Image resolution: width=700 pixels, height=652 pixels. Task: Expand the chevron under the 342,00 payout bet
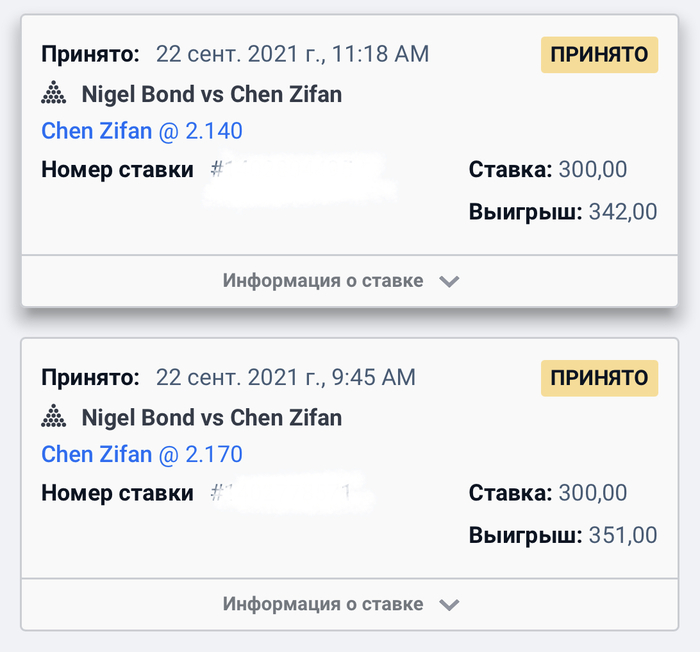pos(449,282)
